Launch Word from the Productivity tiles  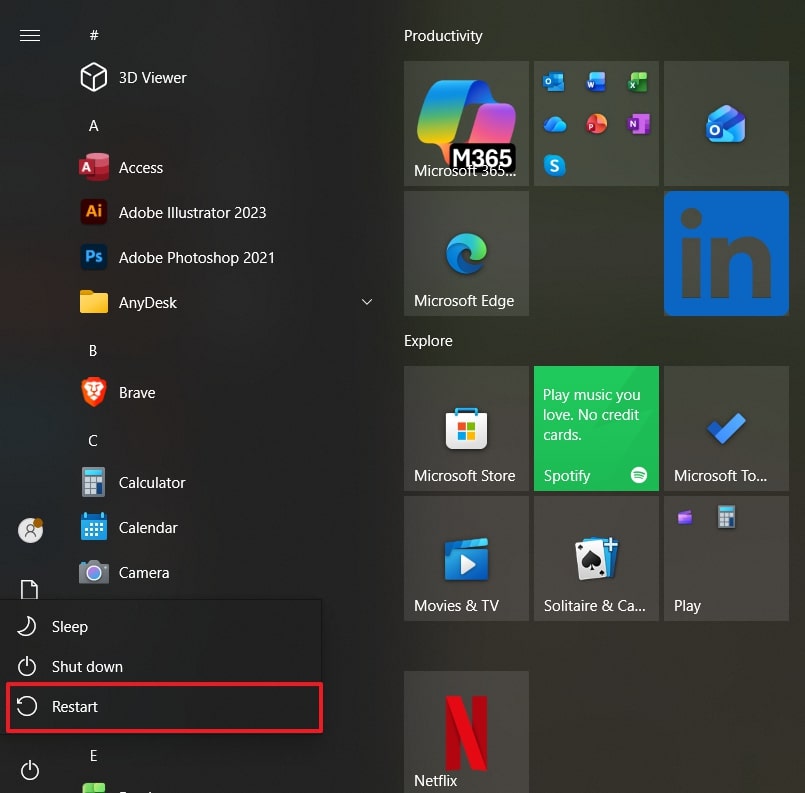[x=595, y=83]
